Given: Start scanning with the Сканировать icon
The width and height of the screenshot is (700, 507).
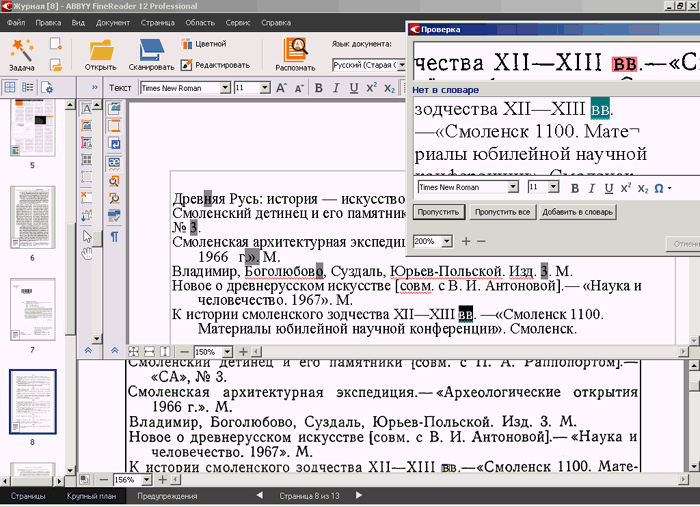Looking at the screenshot, I should click(152, 50).
